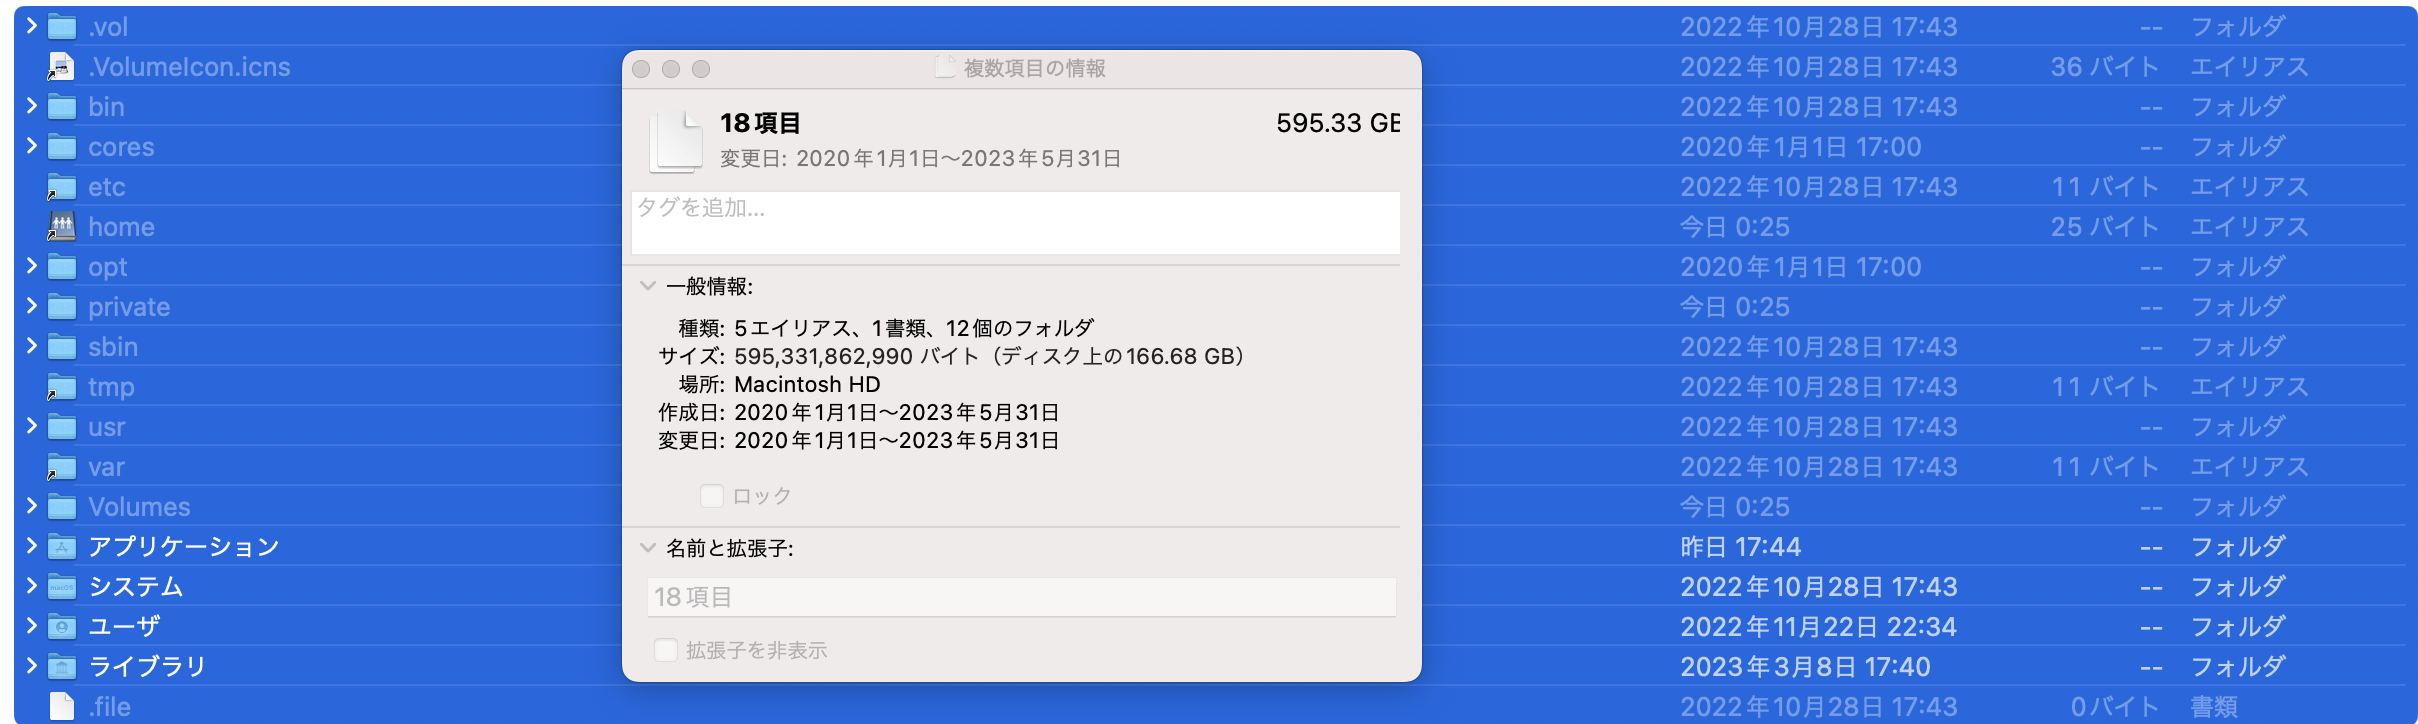Screen dimensions: 2418x724
Task: Click the home alias icon
Action: [x=60, y=226]
